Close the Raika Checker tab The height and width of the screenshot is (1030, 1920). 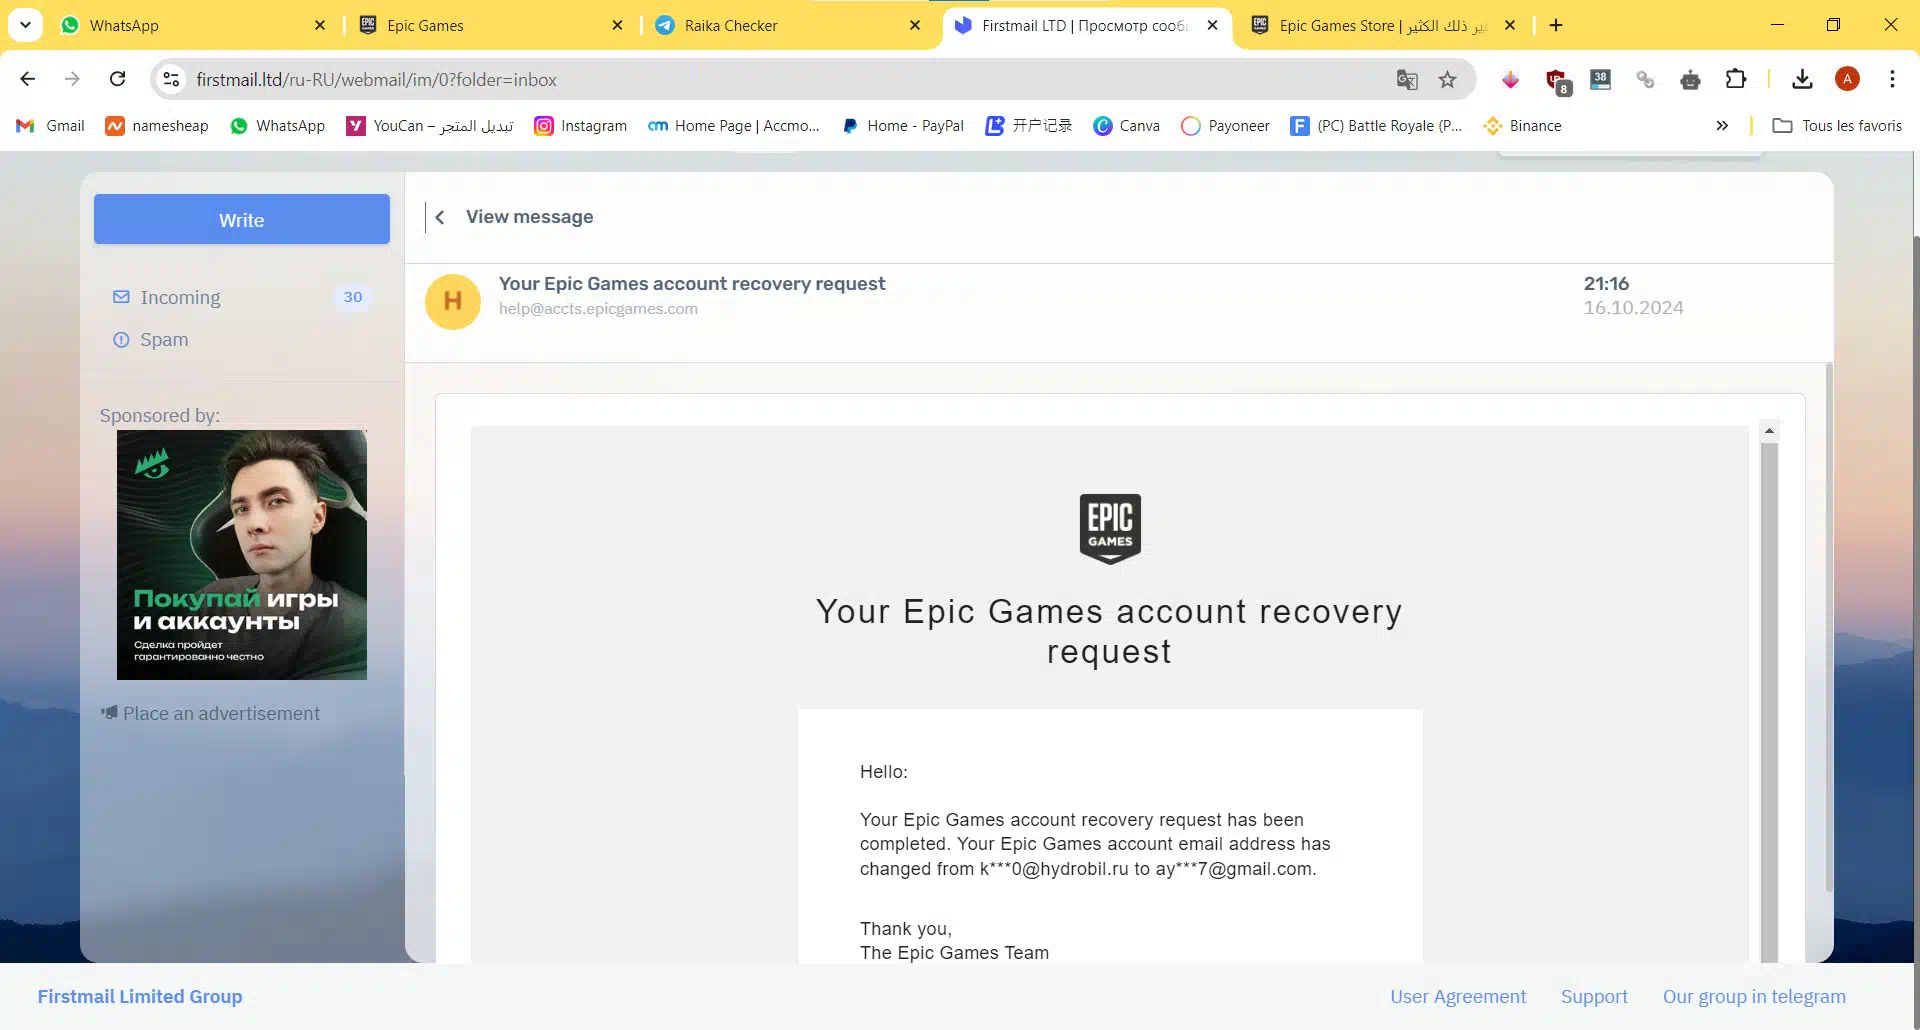tap(915, 25)
